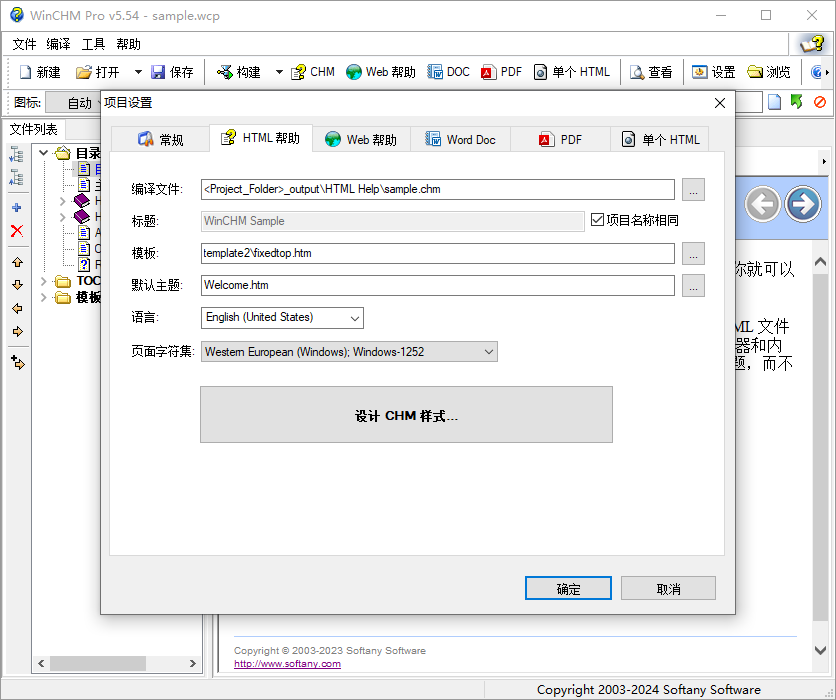Open the 帮助 menu
Screen dimensions: 836x700
click(128, 44)
